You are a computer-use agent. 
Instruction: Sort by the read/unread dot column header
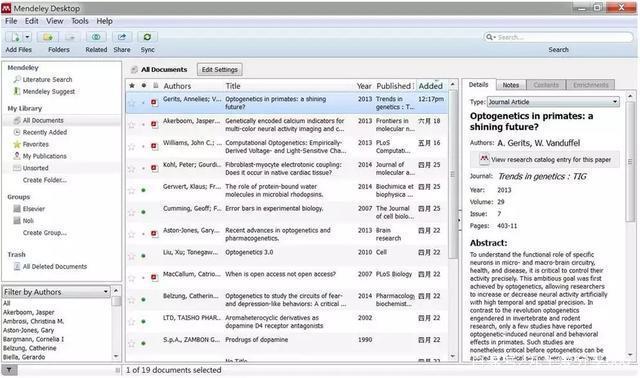pos(144,86)
